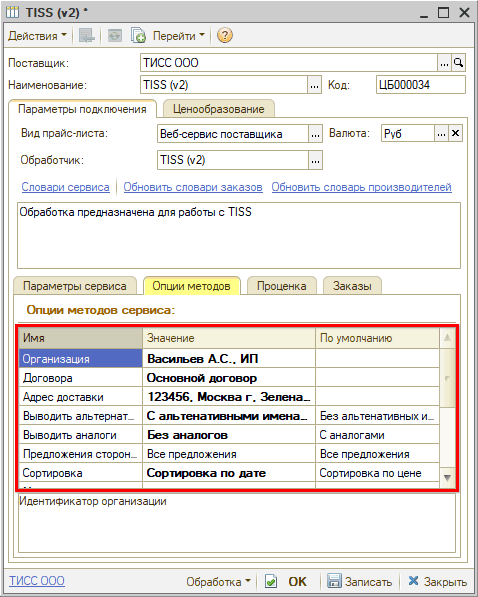Click ellipsis button of Наименование field

[x=314, y=85]
